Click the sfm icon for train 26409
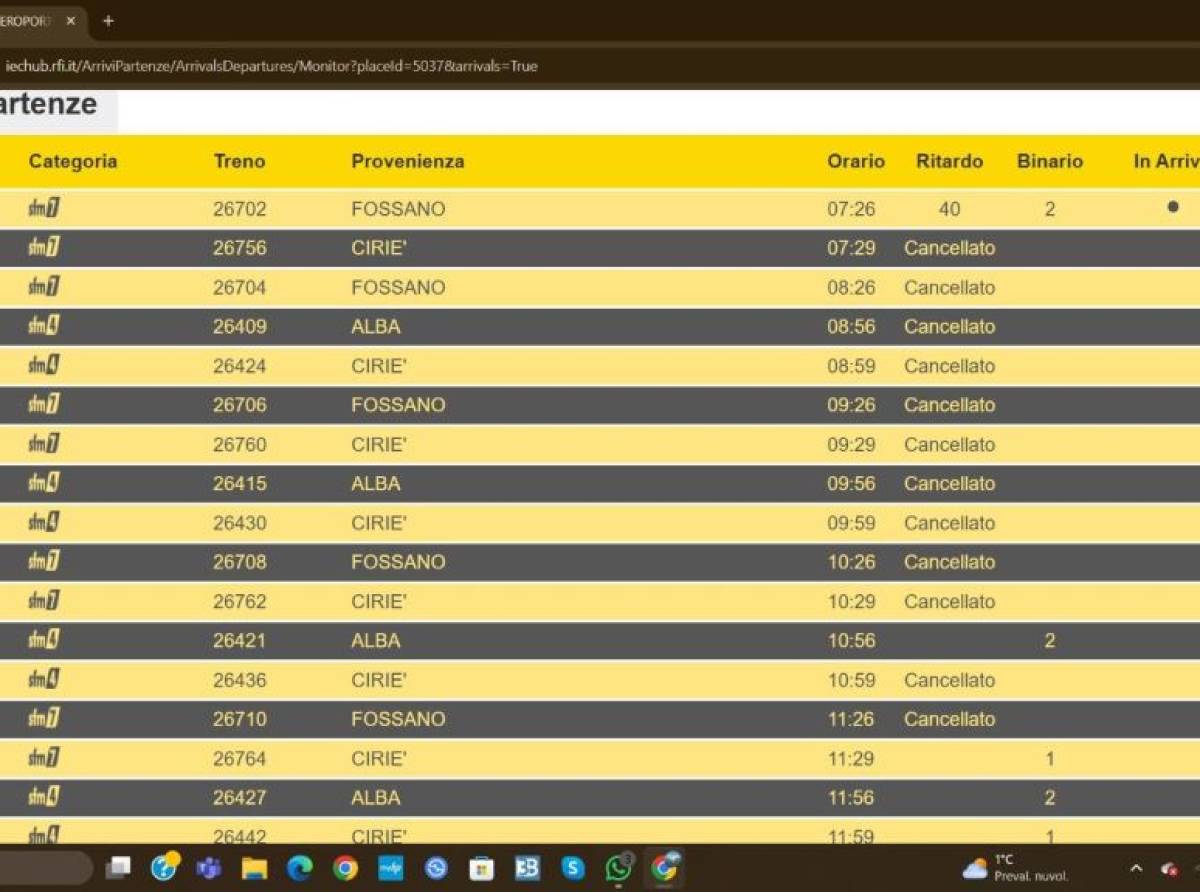 [44, 326]
